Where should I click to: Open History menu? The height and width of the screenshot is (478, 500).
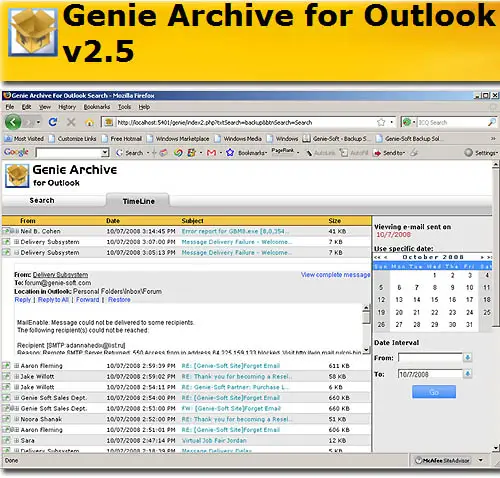(x=67, y=107)
